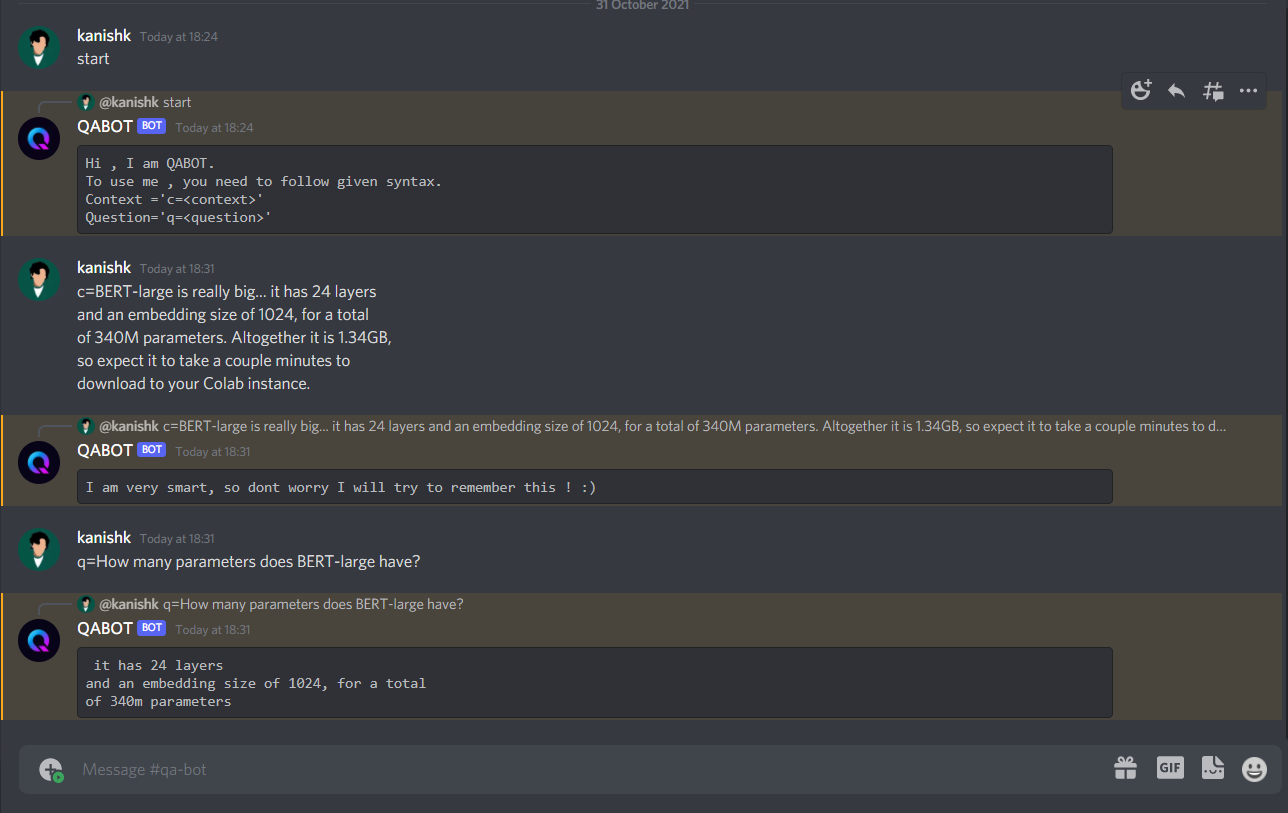Jump to replied message '@kanishk start'
Screen dimensions: 1288x813
[145, 102]
